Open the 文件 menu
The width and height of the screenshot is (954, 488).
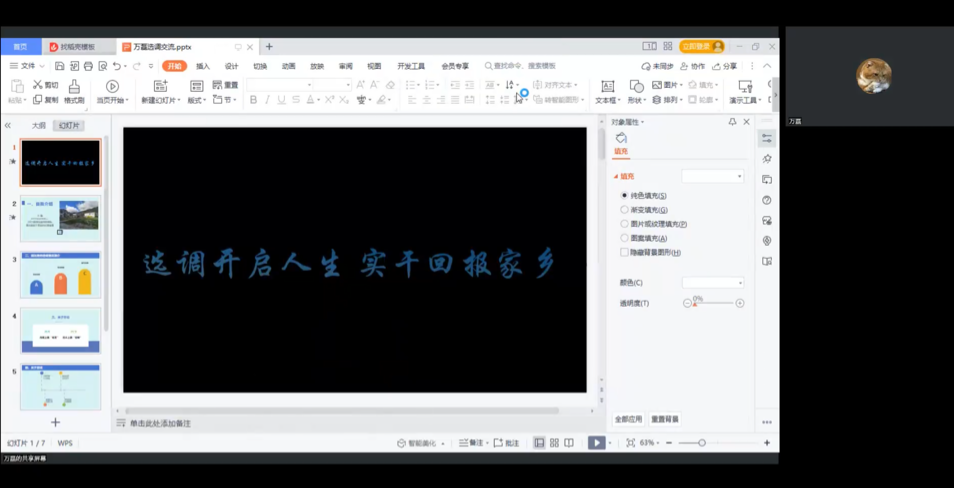tap(26, 66)
